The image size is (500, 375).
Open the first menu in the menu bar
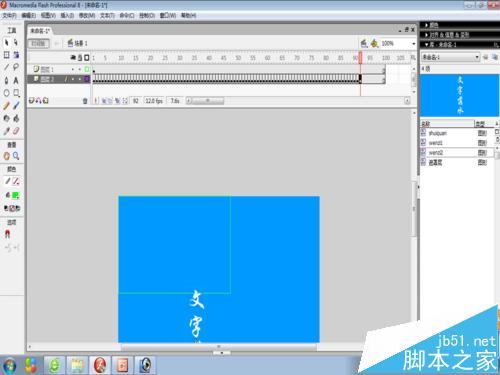(9, 15)
